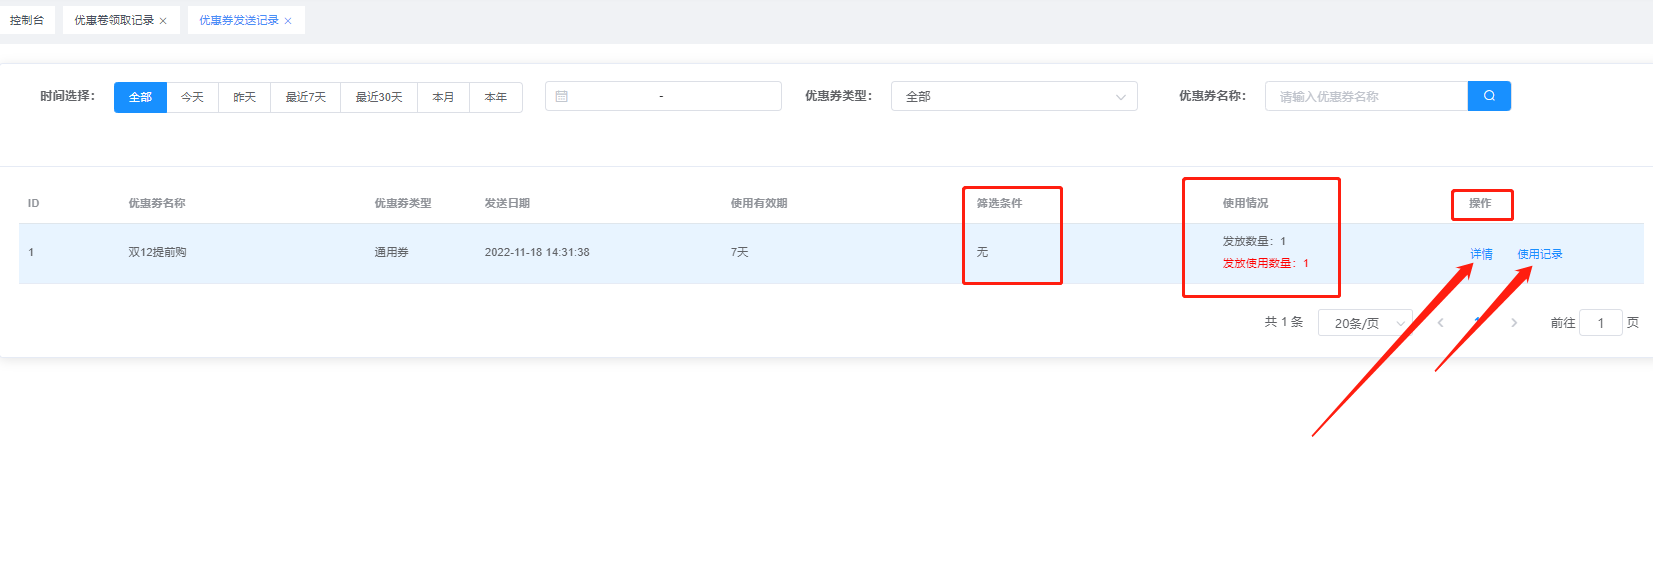Open 使用记录 for 双12提前购 coupon
This screenshot has height=562, width=1653.
click(1539, 254)
